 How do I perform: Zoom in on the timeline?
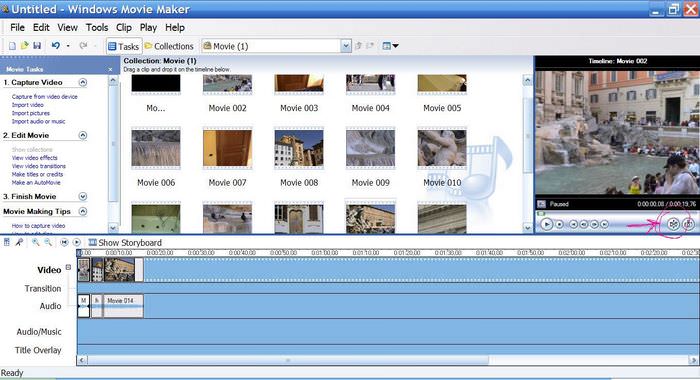point(35,242)
